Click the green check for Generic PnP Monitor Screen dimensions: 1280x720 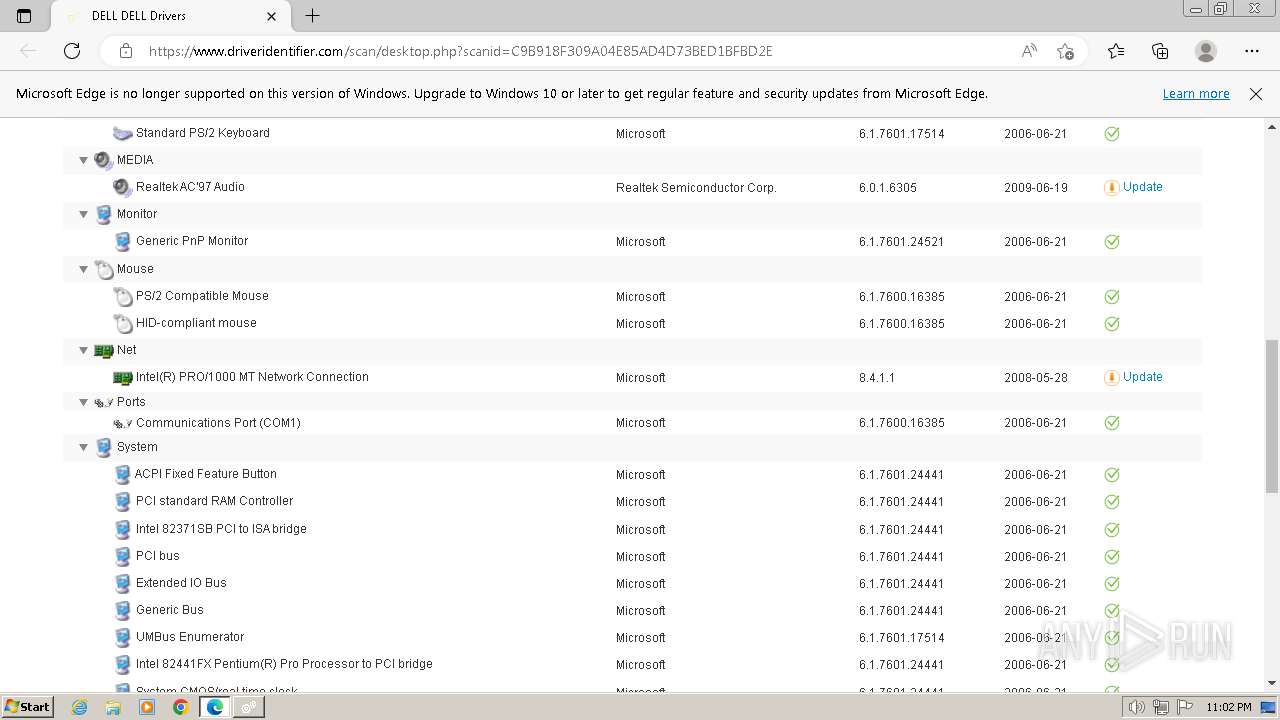pyautogui.click(x=1111, y=241)
